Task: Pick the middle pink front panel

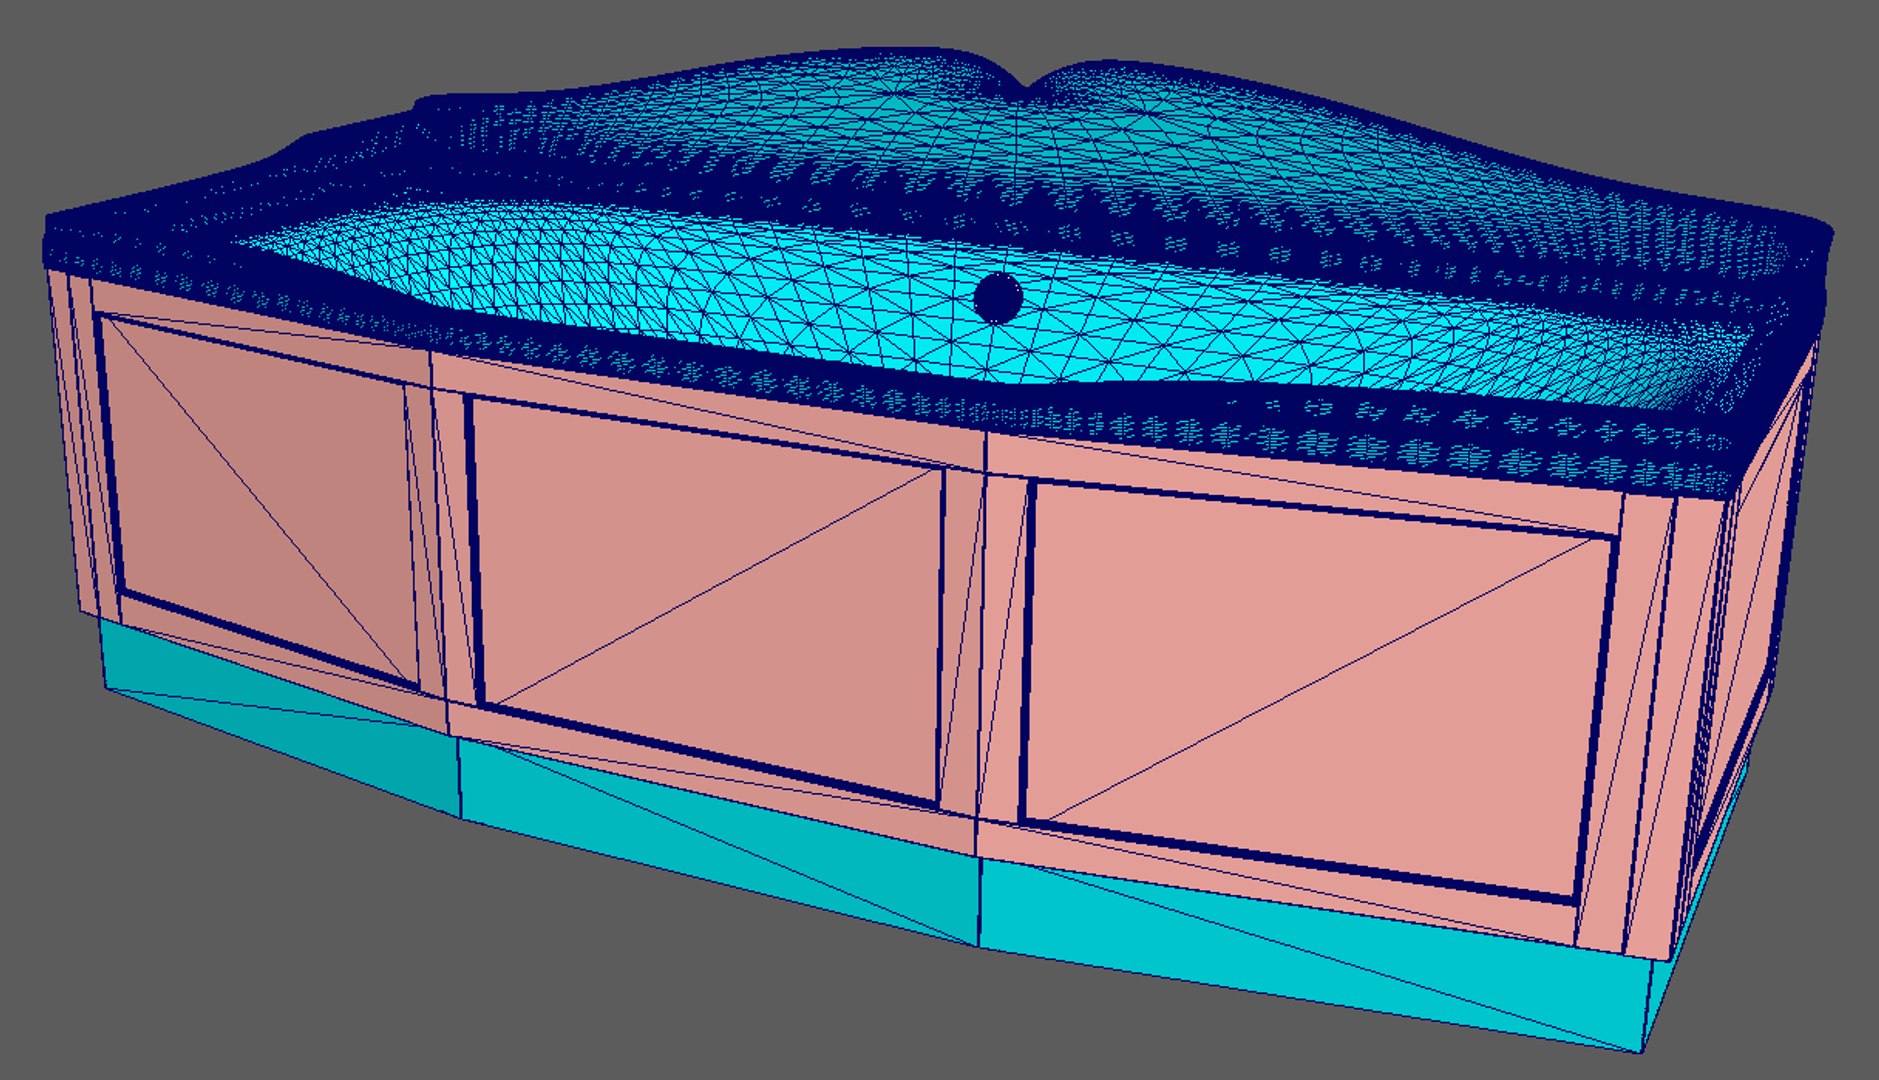Action: 708,600
